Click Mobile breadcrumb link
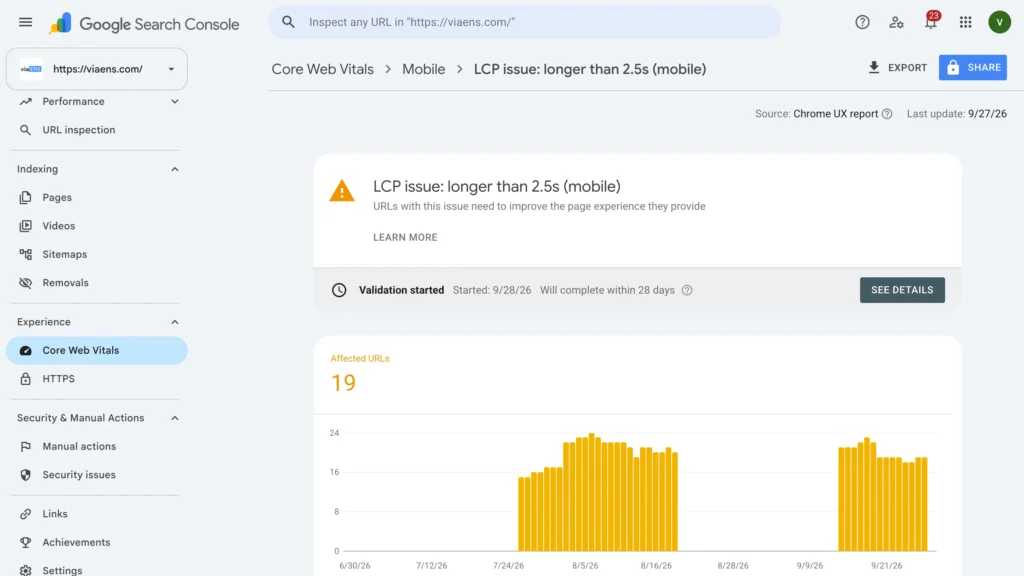 [x=423, y=69]
